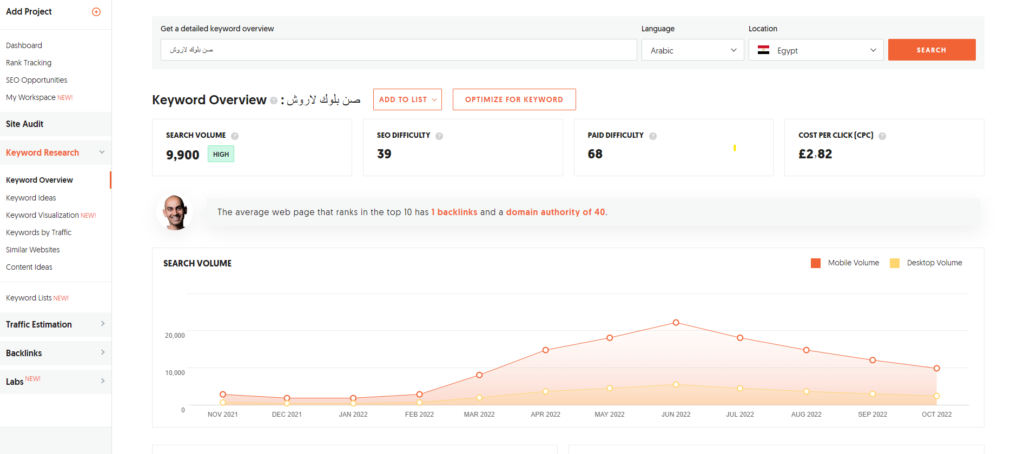Click the Neil Patel avatar image
The image size is (1024, 454).
point(176,211)
